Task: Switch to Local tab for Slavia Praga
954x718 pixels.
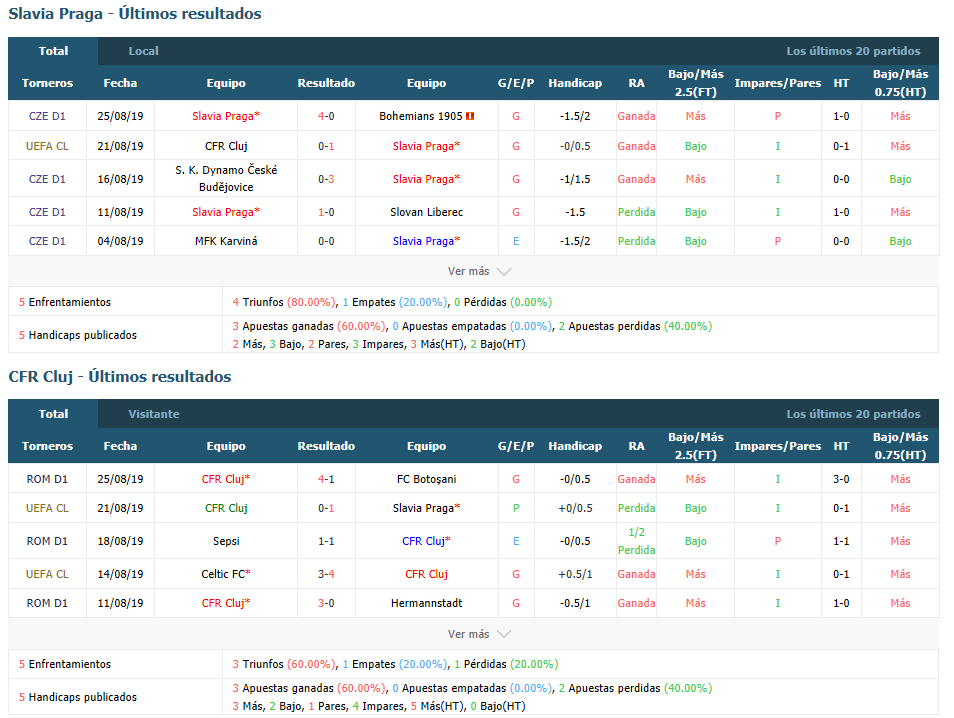Action: pyautogui.click(x=143, y=51)
